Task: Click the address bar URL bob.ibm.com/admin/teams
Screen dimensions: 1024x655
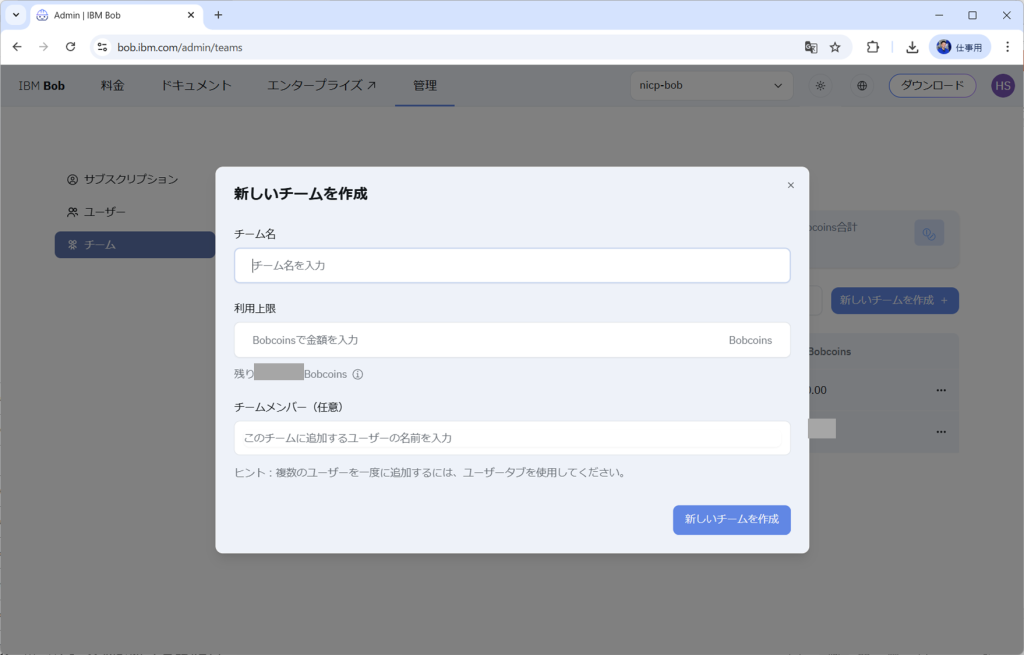Action: [x=180, y=48]
